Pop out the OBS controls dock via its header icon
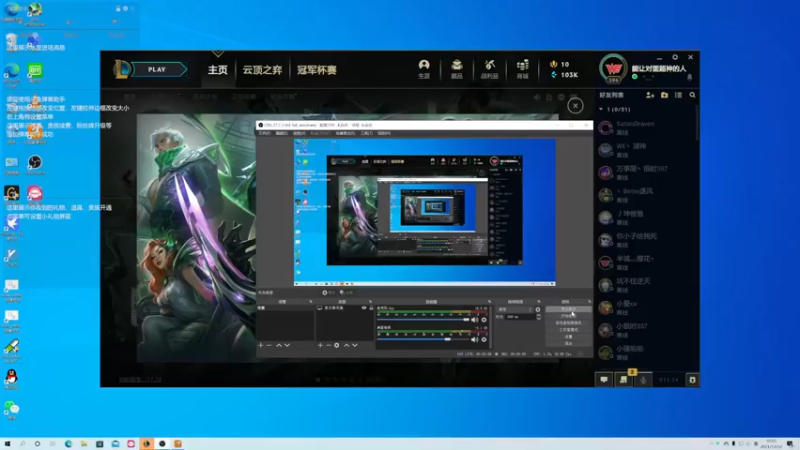800x450 pixels. pyautogui.click(x=589, y=302)
